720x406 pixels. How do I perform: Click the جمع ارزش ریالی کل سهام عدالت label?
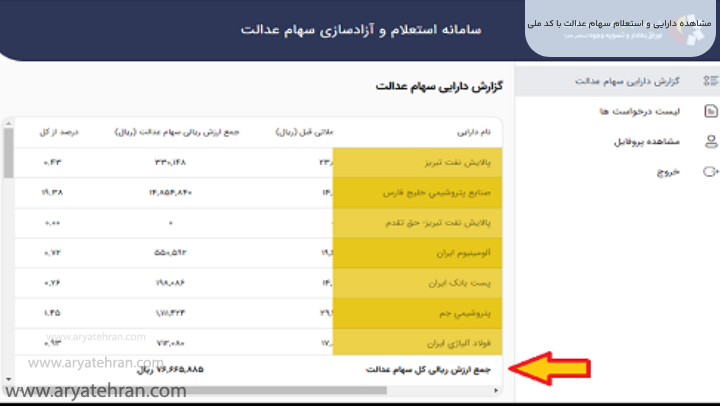point(428,369)
